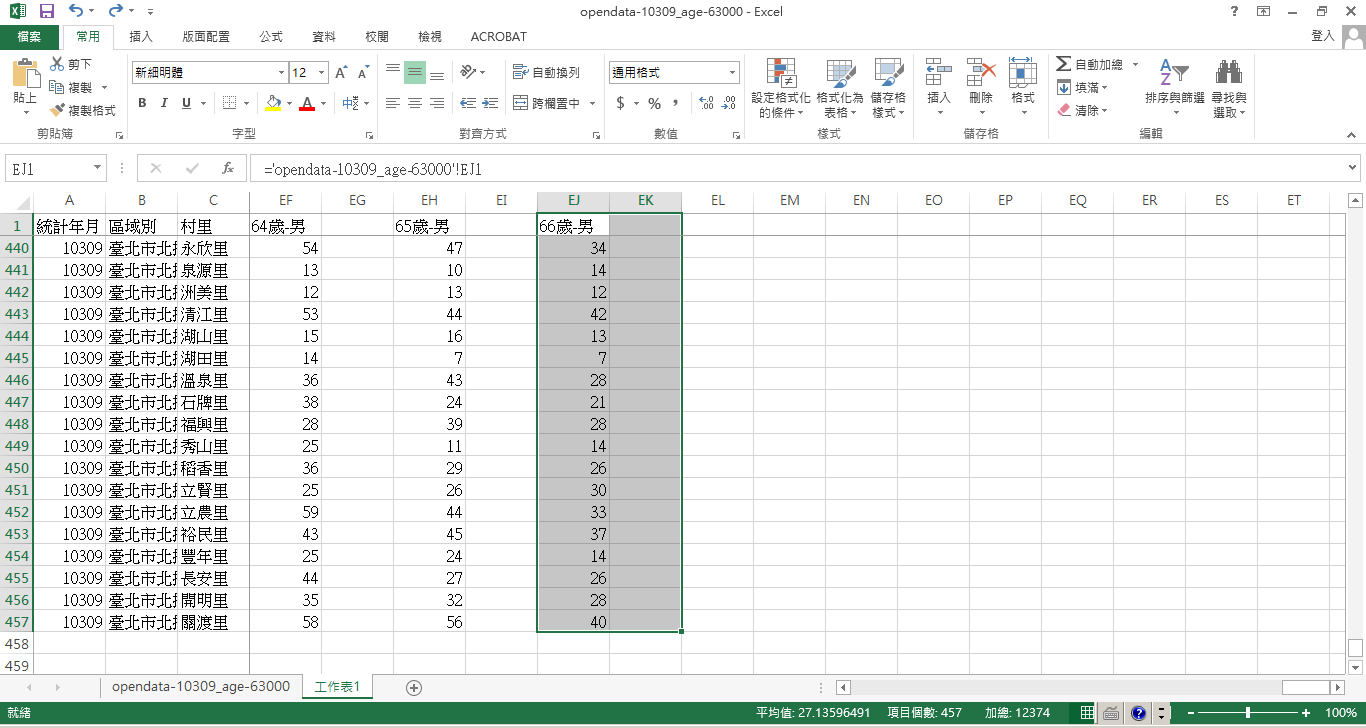Toggle Wrap Text (自動換列)
The height and width of the screenshot is (728, 1366).
546,73
